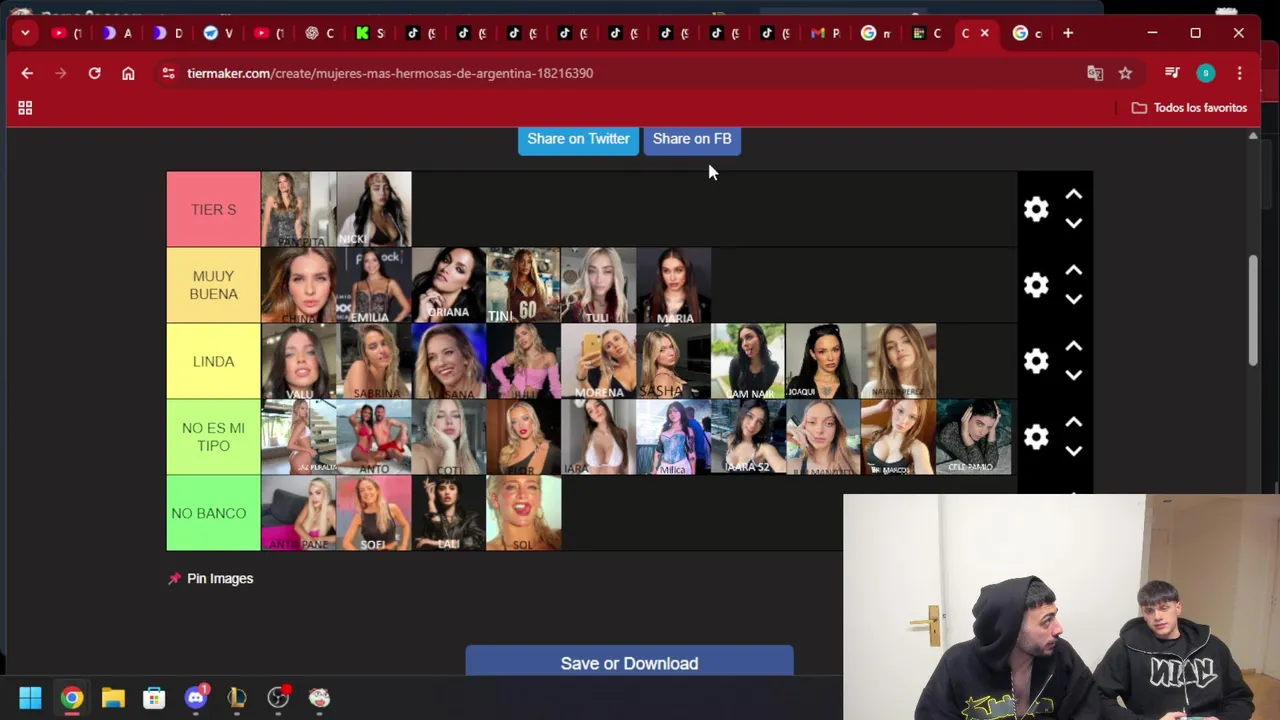The width and height of the screenshot is (1280, 720).
Task: Open settings gear for MUUY BUENA row
Action: coord(1036,285)
